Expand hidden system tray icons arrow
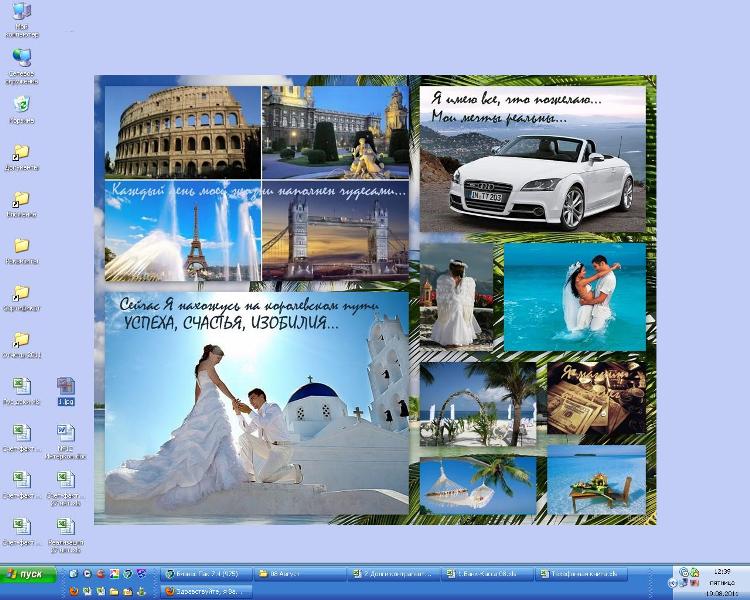750x600 pixels. (x=672, y=581)
